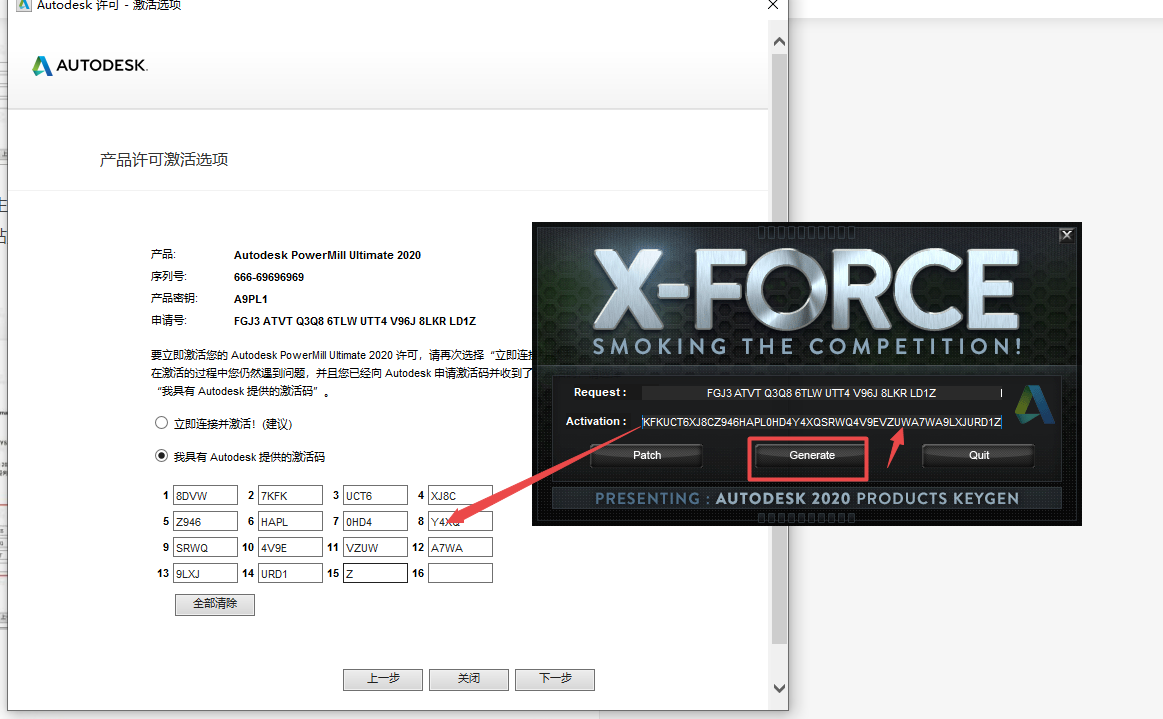Click the Quit button in X-Force window
The height and width of the screenshot is (719, 1163).
click(x=978, y=455)
